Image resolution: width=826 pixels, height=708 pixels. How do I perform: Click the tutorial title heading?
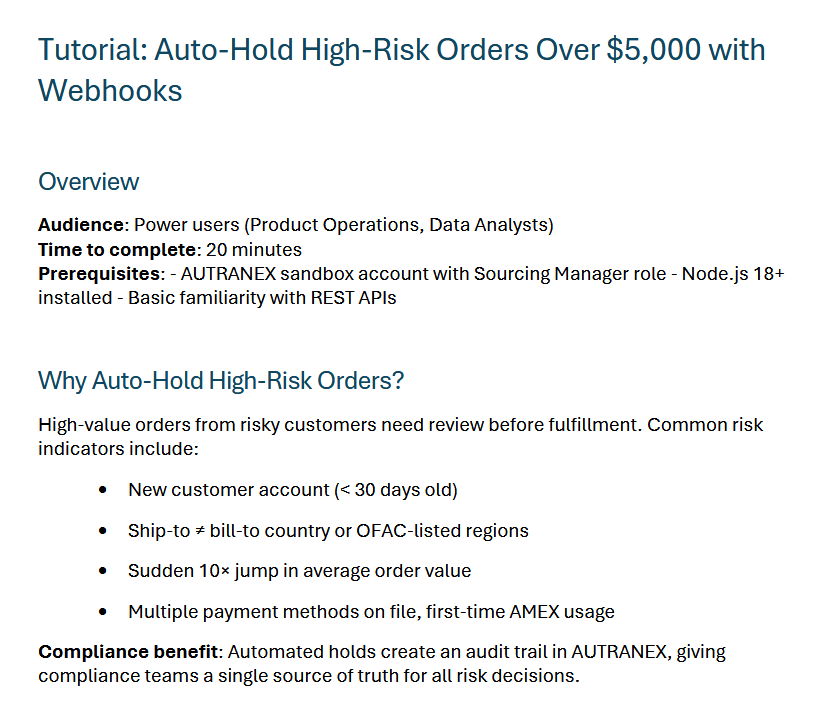[400, 50]
